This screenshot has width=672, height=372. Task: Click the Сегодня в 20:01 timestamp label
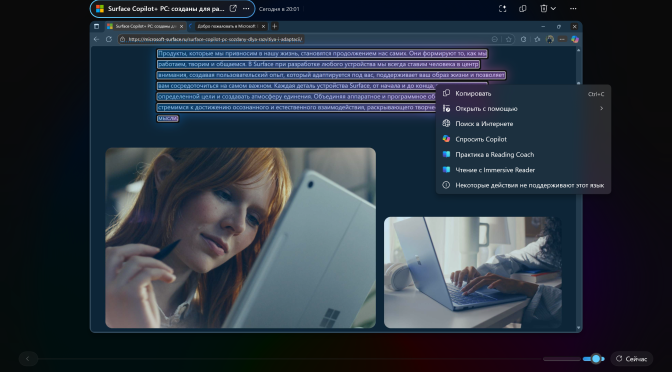[279, 9]
